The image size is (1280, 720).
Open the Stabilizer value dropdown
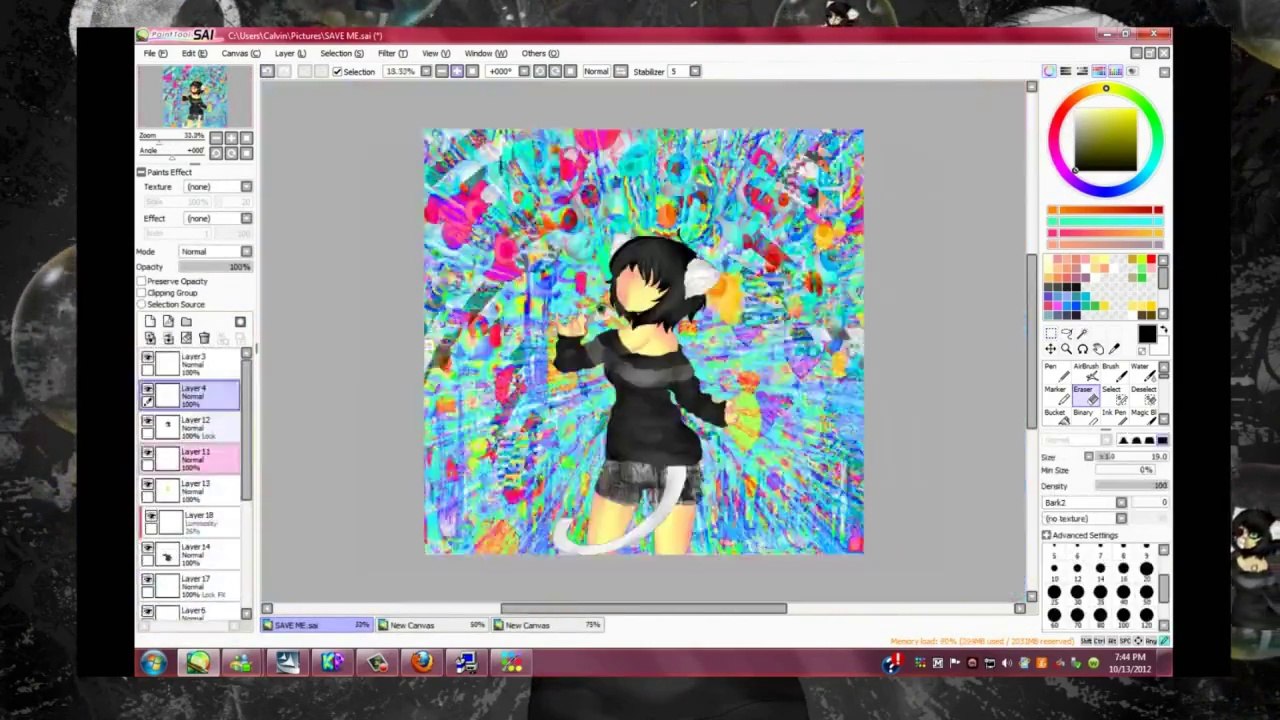(x=695, y=71)
